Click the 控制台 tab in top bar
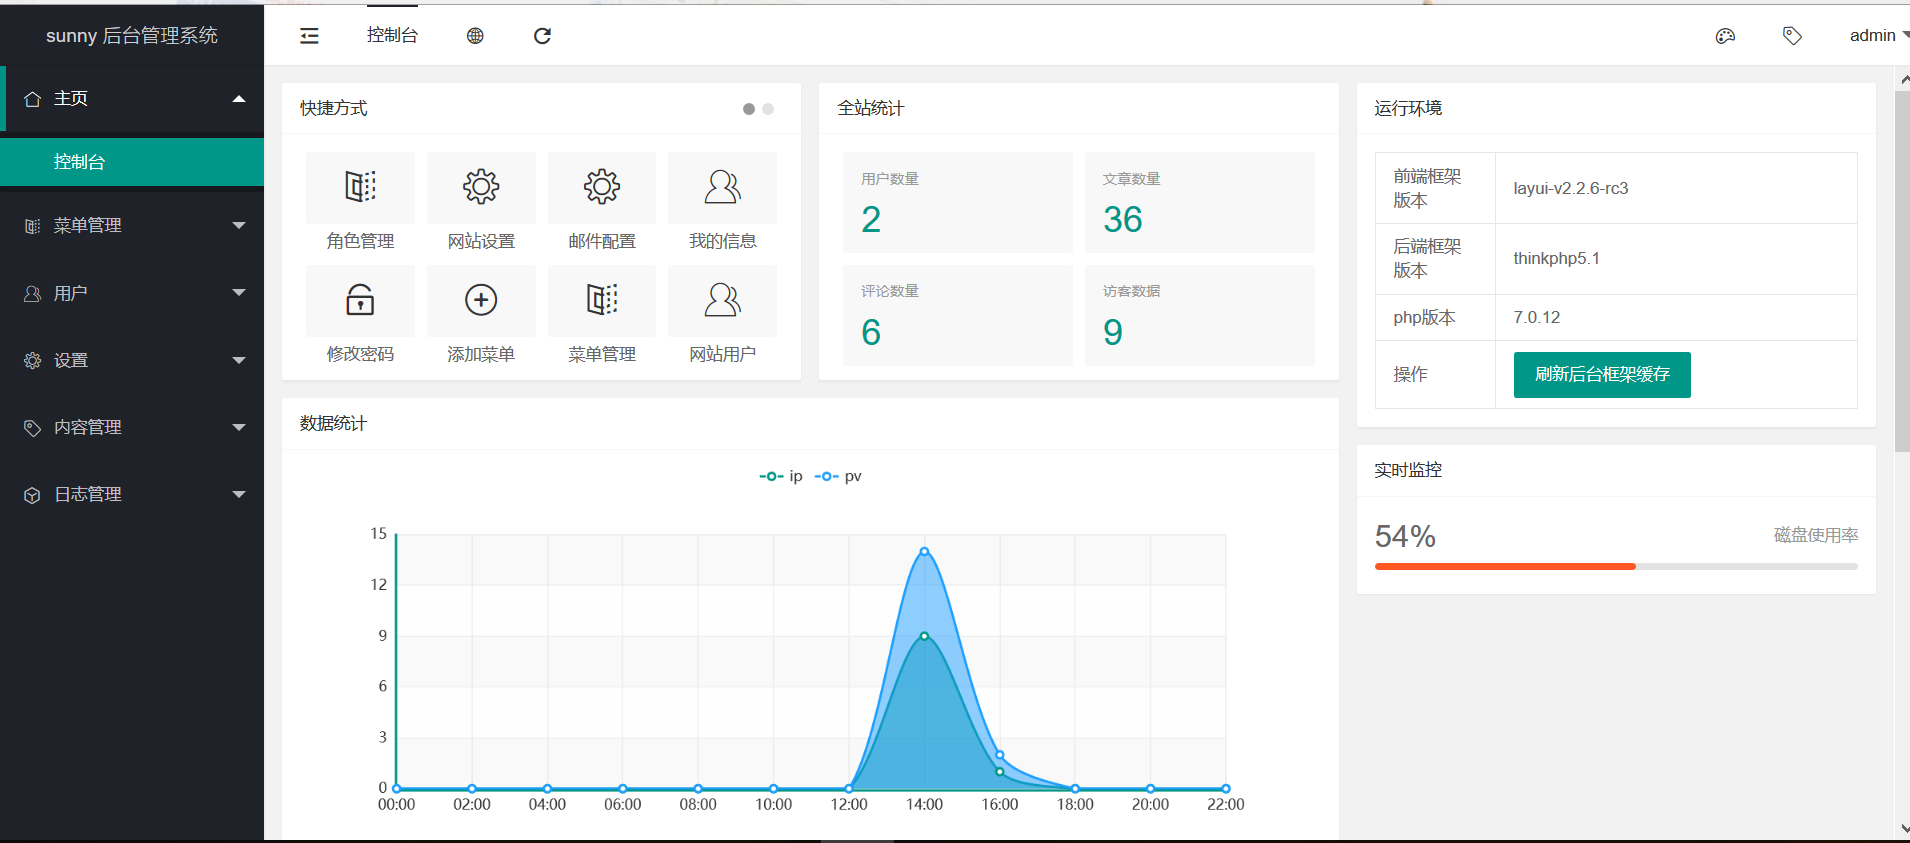 (x=392, y=36)
